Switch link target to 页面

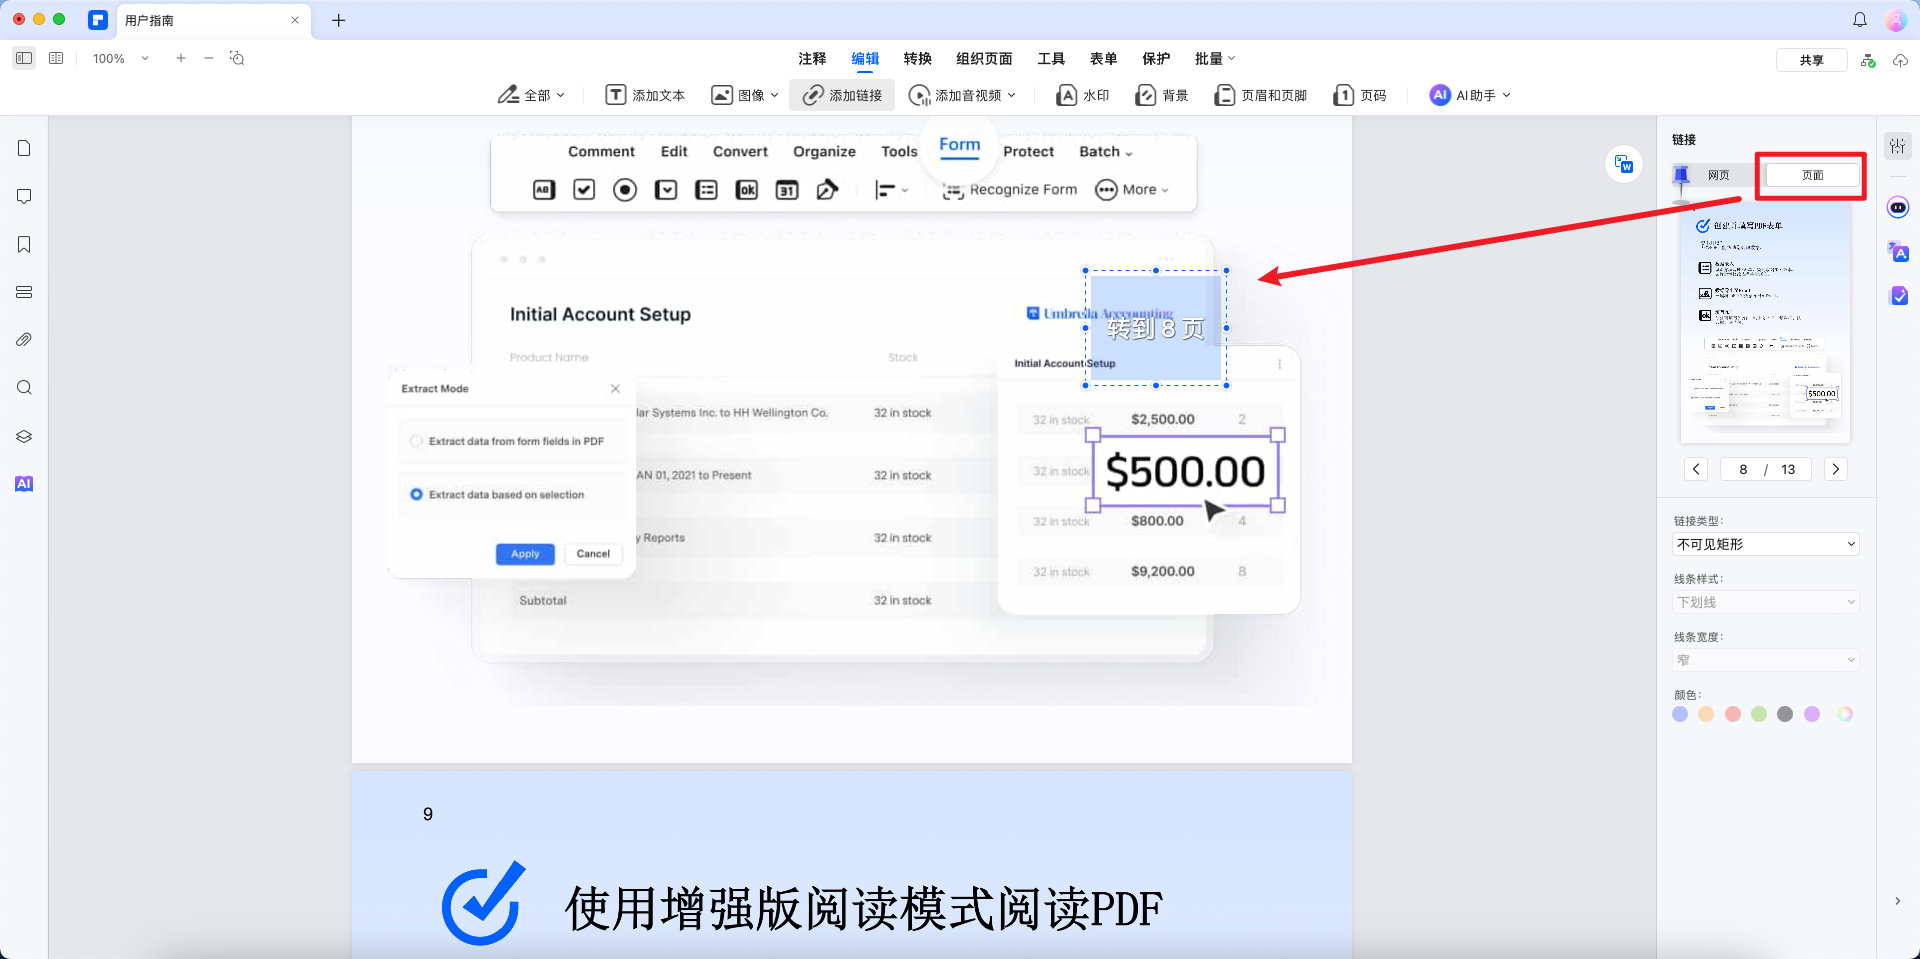(x=1810, y=174)
